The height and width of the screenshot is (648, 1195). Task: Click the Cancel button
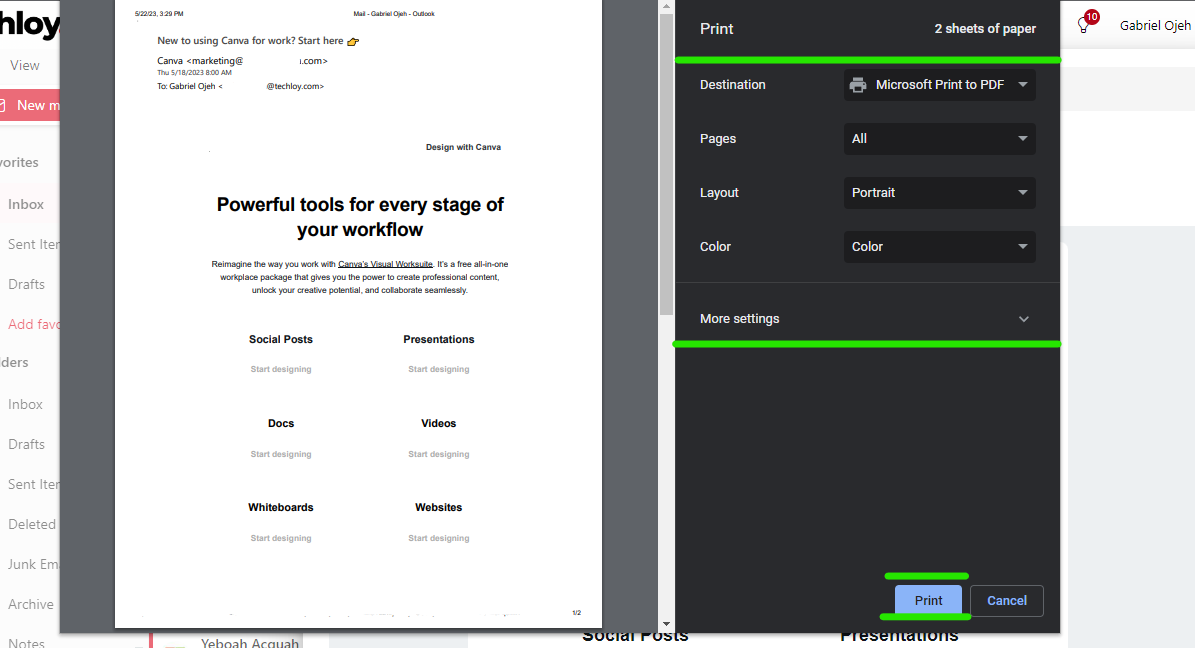(1007, 601)
